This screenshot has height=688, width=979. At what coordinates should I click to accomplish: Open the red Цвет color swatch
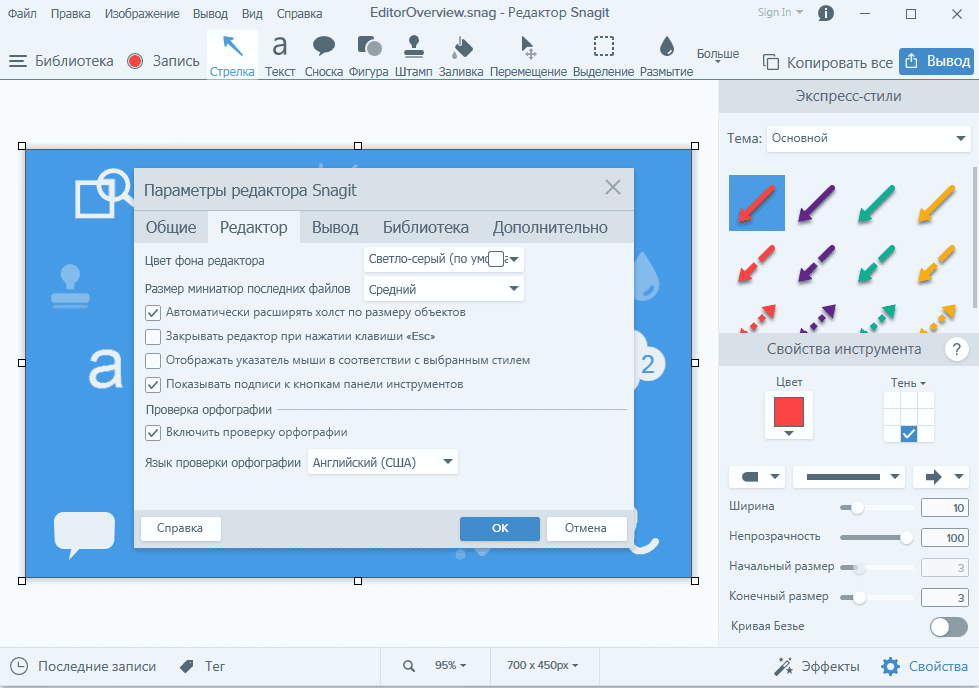click(x=789, y=415)
